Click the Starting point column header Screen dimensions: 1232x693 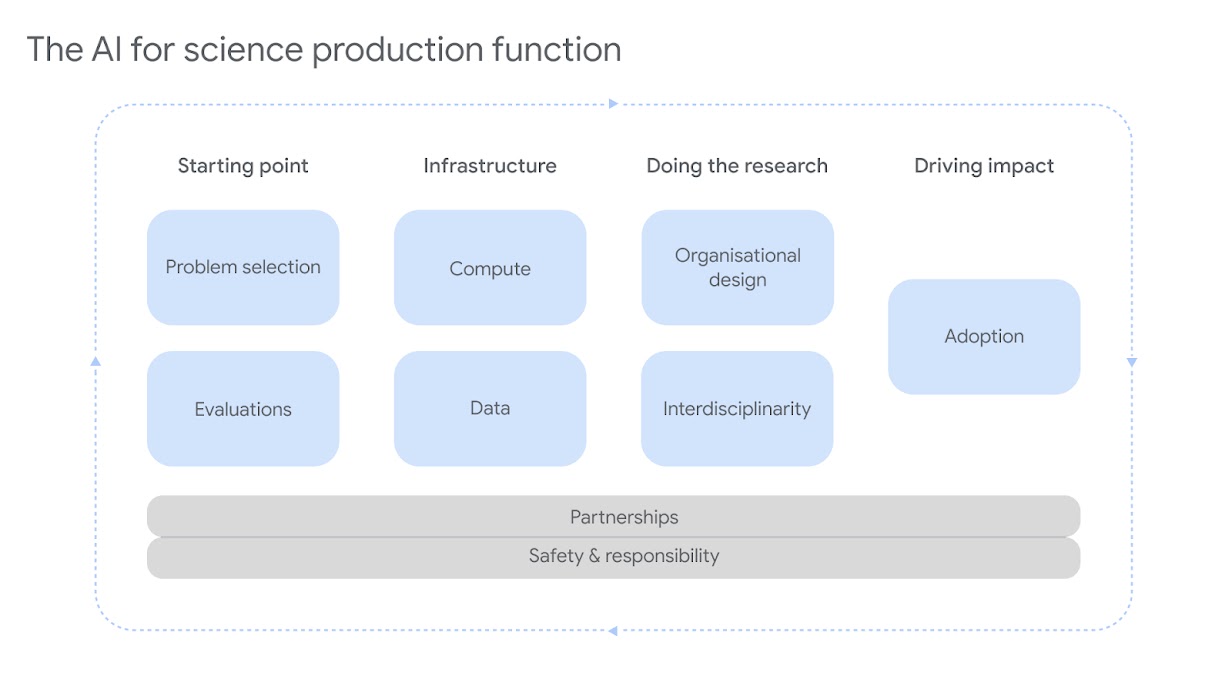(x=243, y=165)
